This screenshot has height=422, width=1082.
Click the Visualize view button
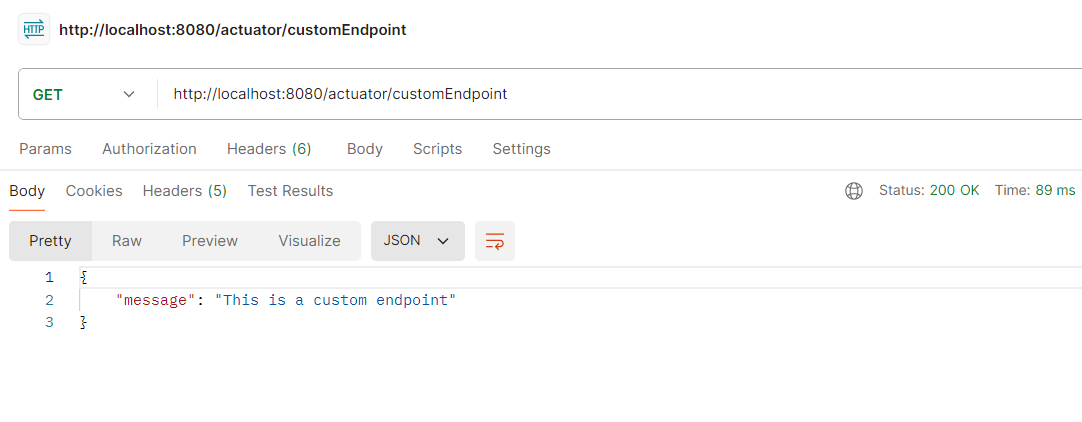click(309, 241)
